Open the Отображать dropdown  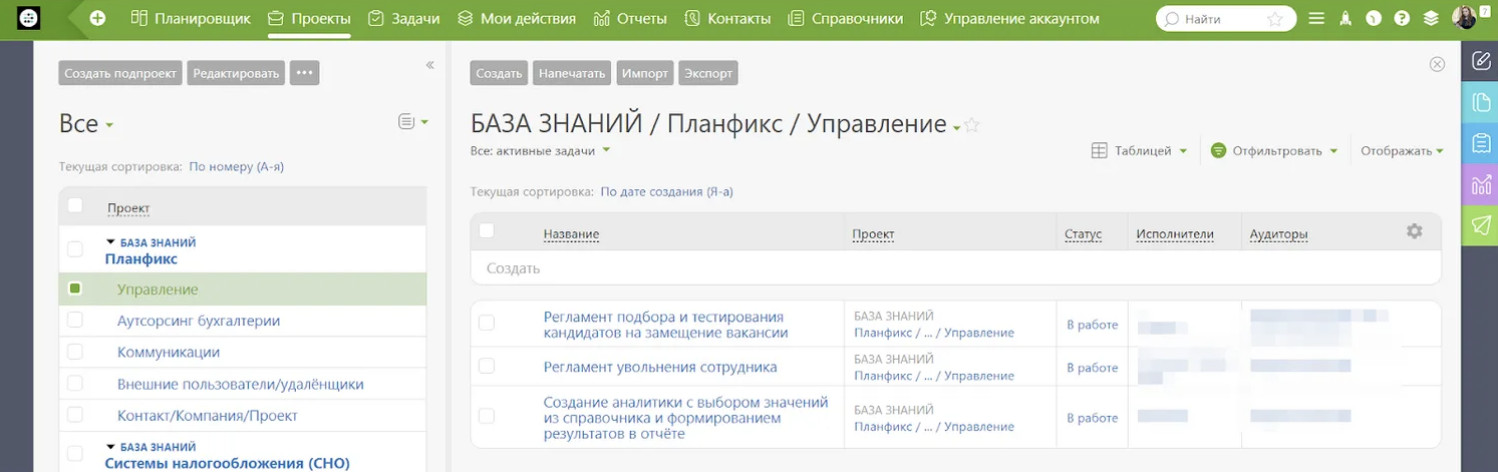[1402, 151]
